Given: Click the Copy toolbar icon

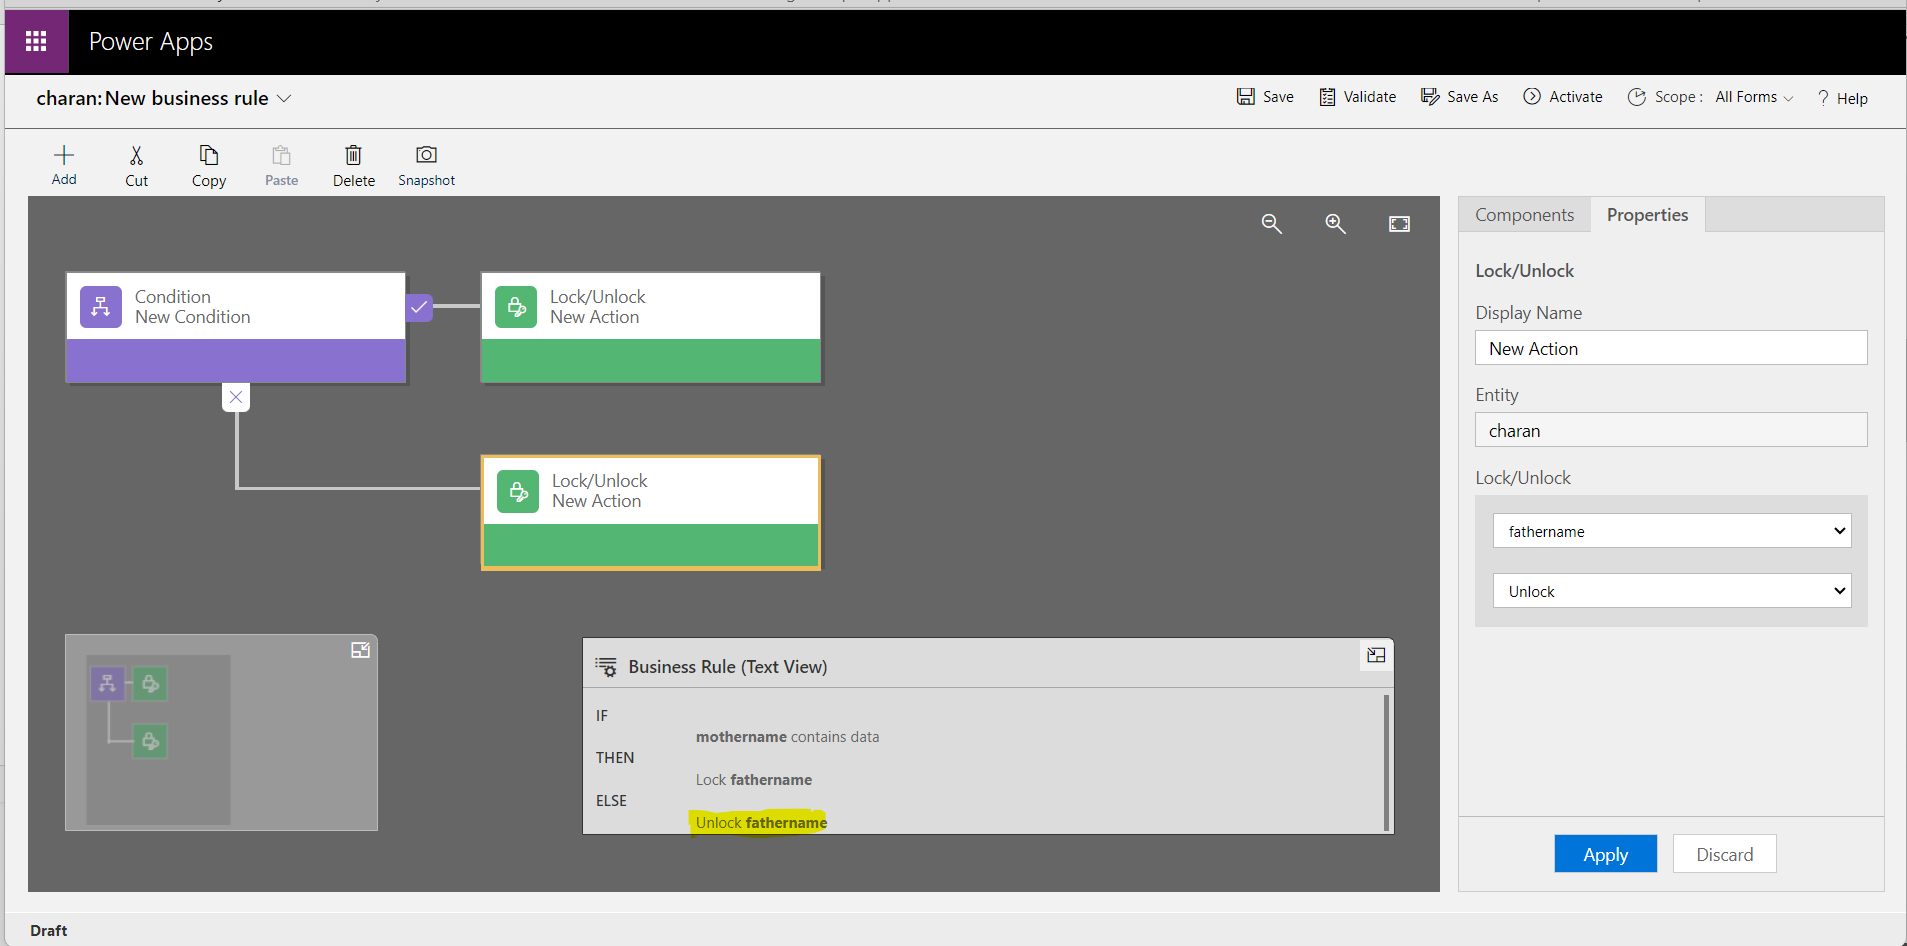Looking at the screenshot, I should [208, 155].
